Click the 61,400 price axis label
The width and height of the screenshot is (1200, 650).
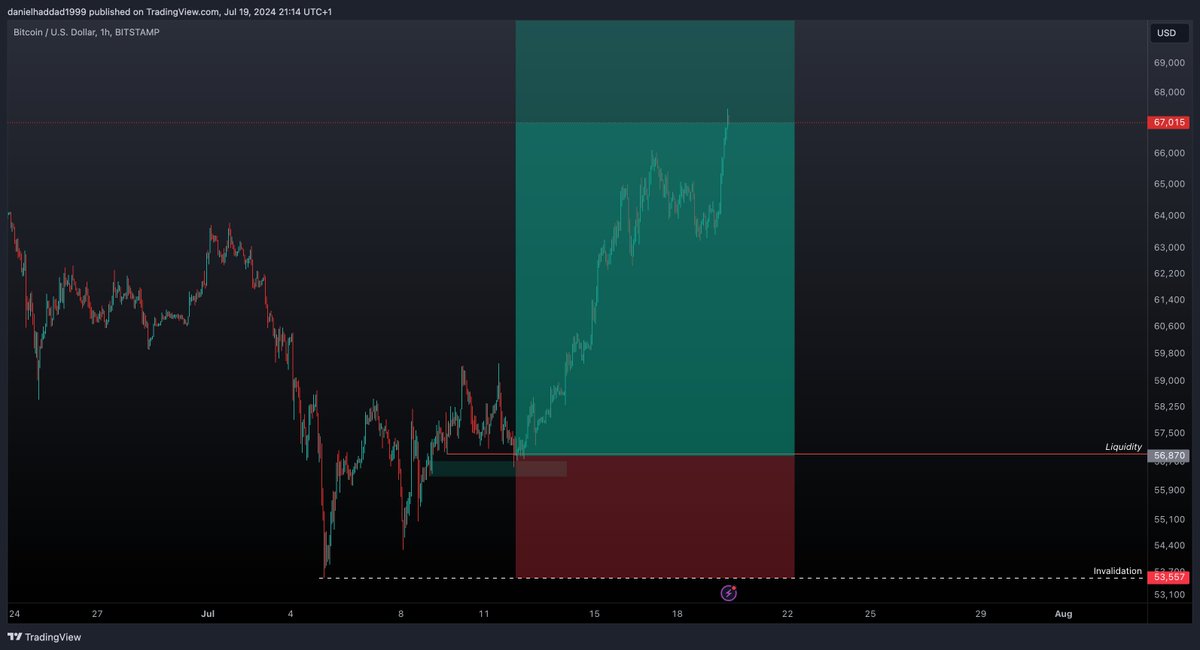pos(1168,300)
